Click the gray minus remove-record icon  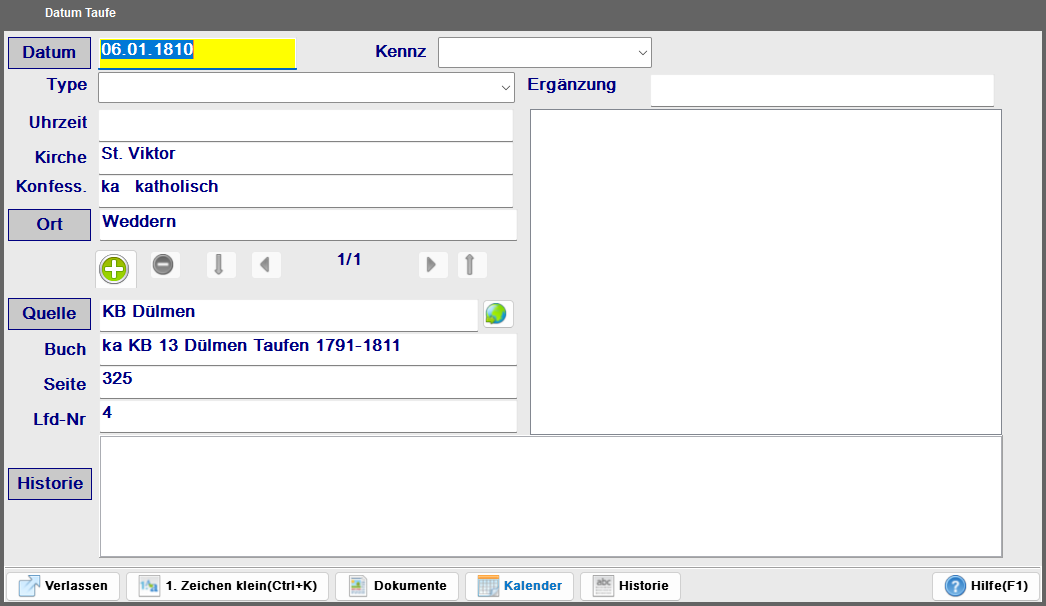tap(163, 265)
